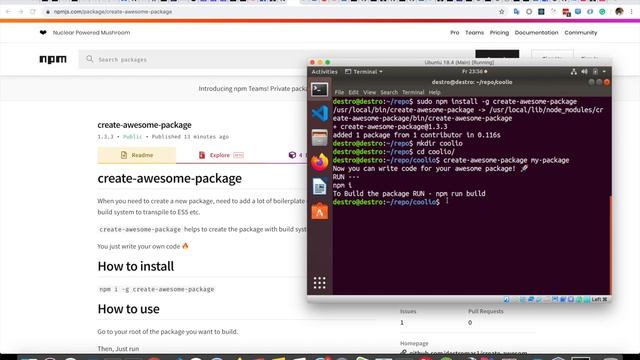Open browser kebab menu

click(x=631, y=12)
